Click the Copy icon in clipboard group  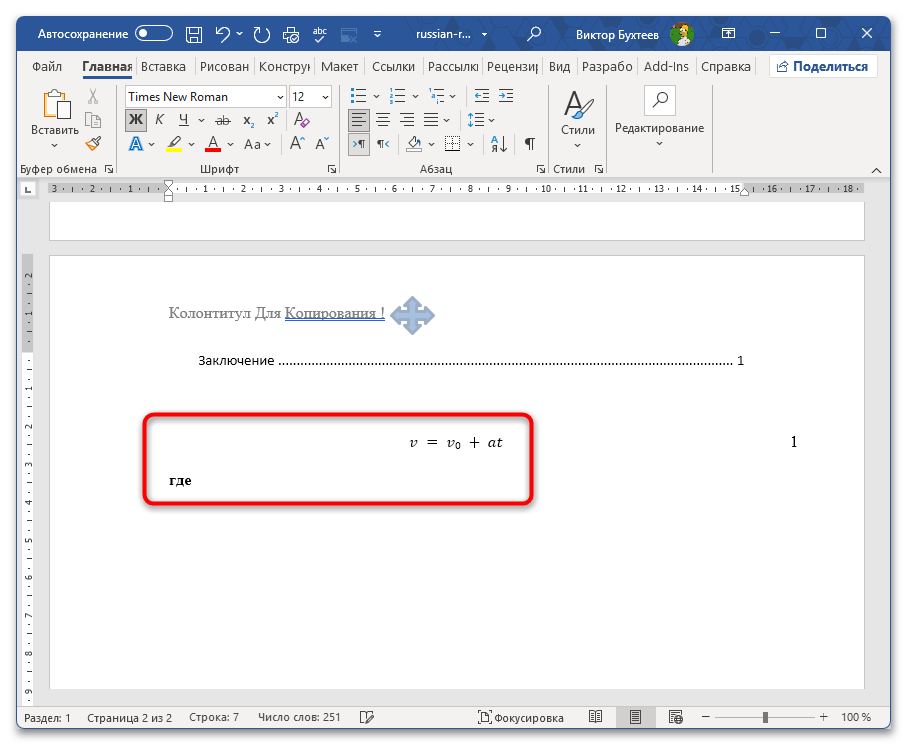(x=93, y=120)
